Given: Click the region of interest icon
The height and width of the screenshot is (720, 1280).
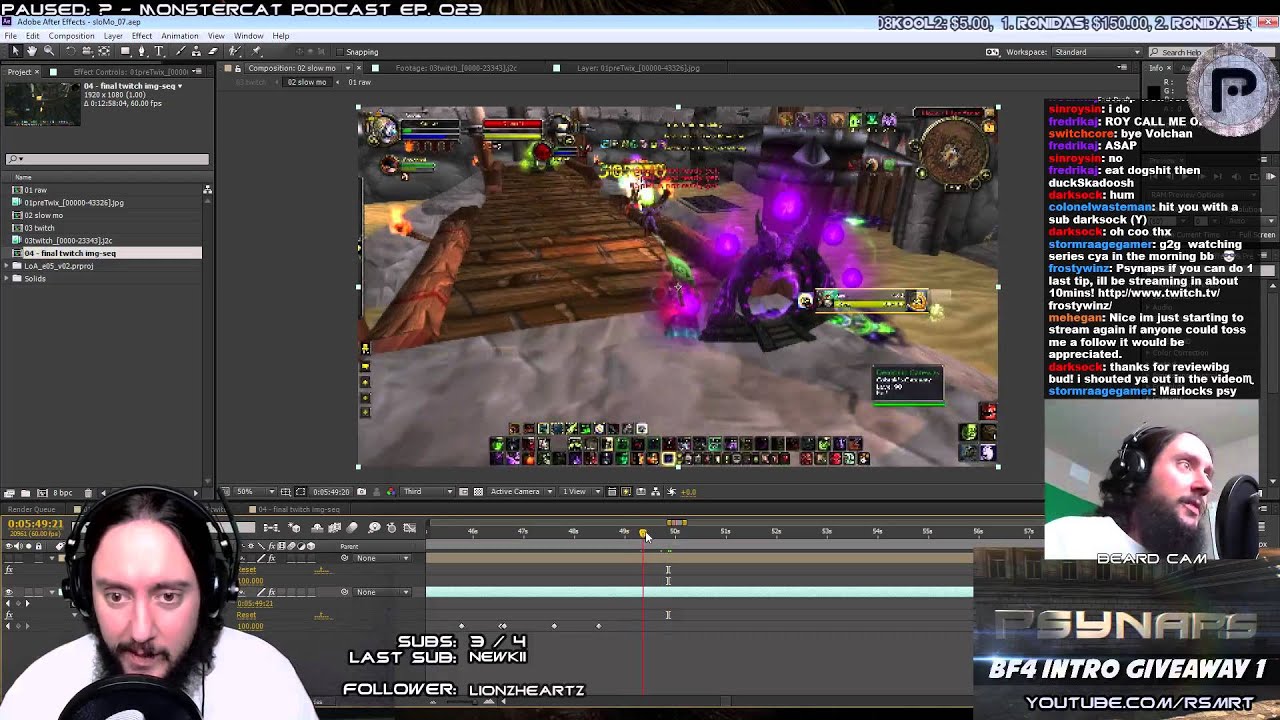Looking at the screenshot, I should click(463, 492).
